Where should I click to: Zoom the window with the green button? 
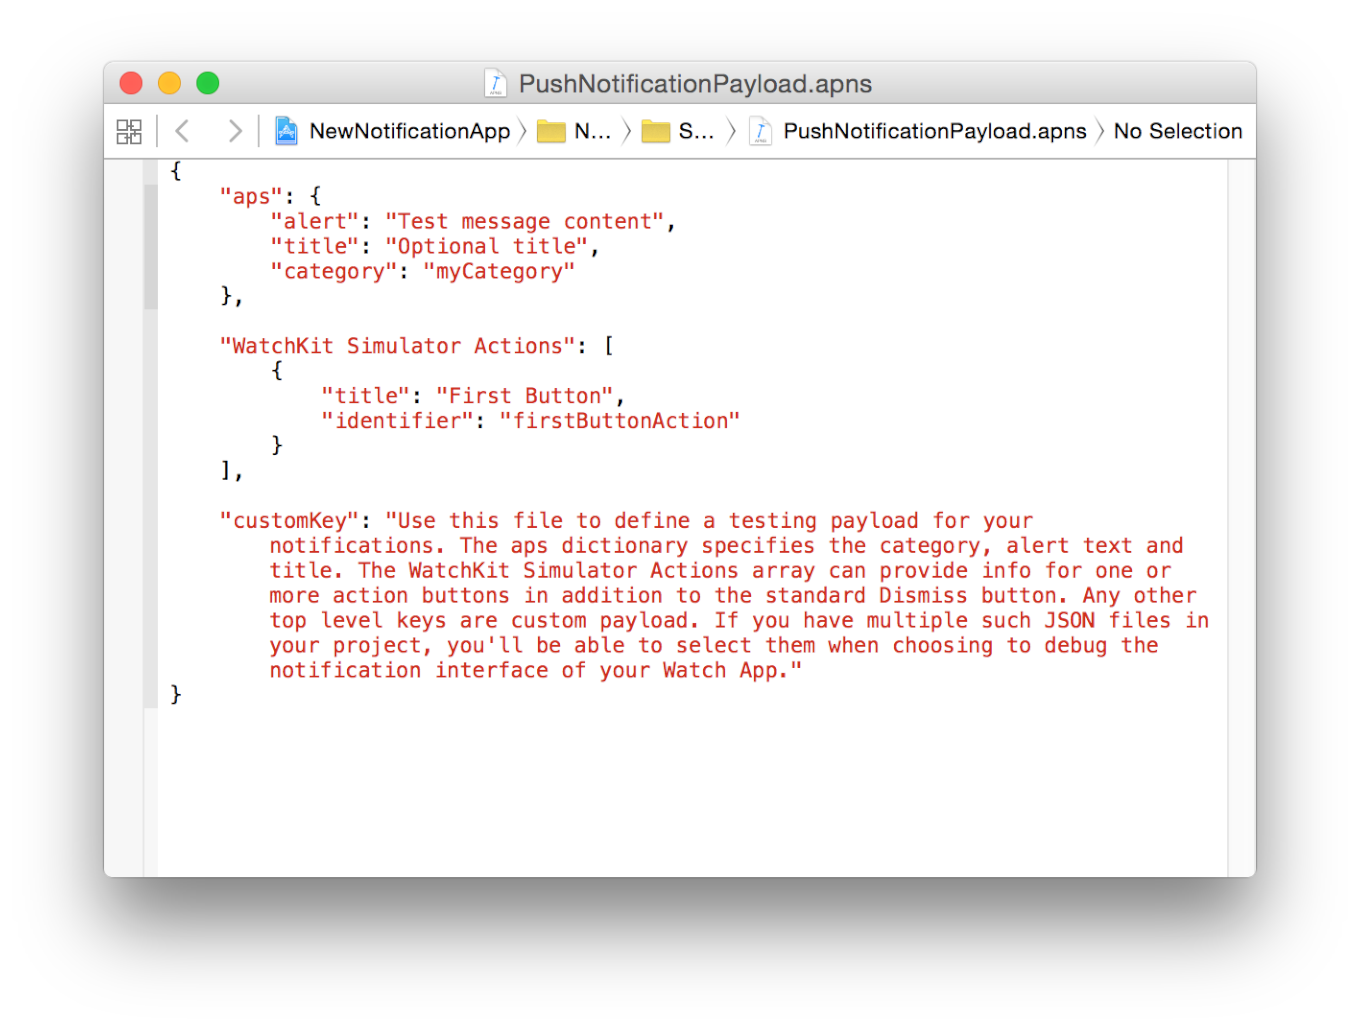click(208, 83)
